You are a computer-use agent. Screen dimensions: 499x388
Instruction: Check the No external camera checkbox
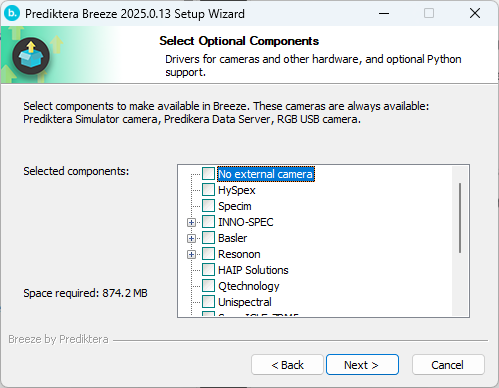(208, 174)
